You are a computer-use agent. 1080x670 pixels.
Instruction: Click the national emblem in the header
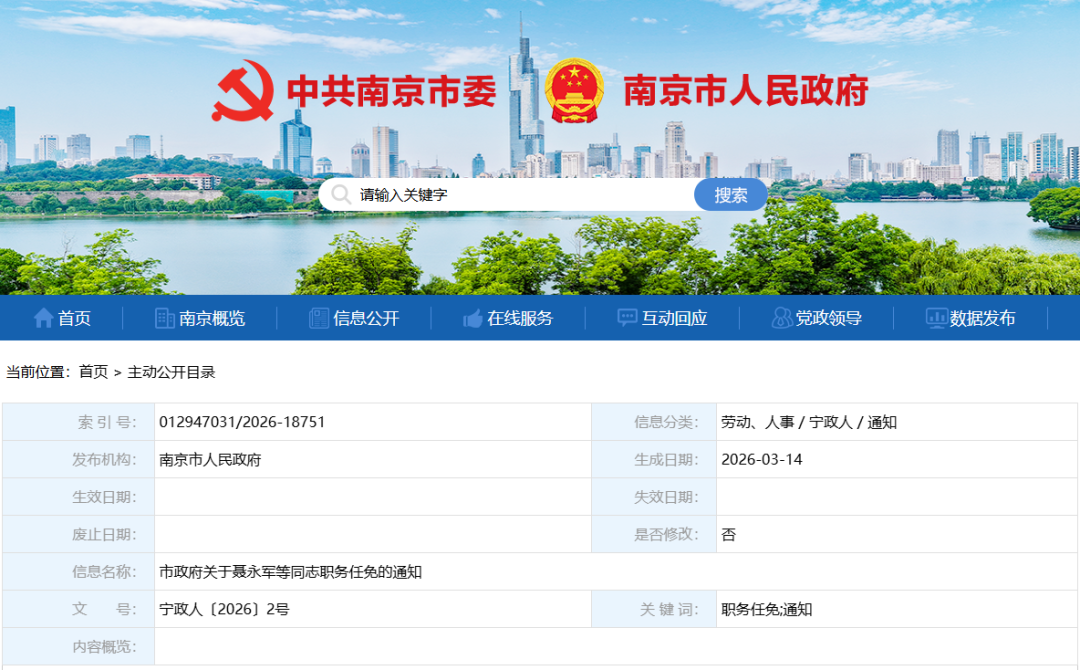(574, 91)
